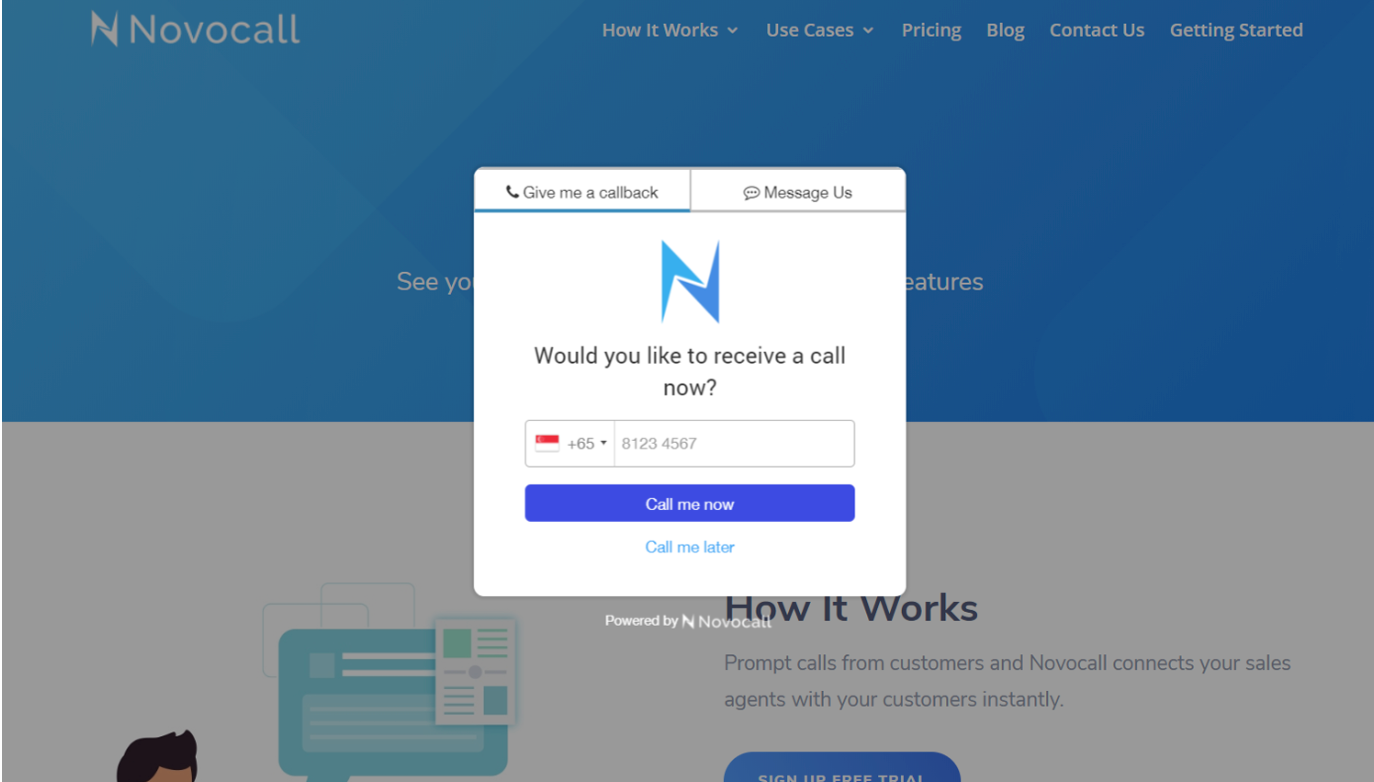1374x782 pixels.
Task: Go to Contact Us
Action: pyautogui.click(x=1097, y=30)
